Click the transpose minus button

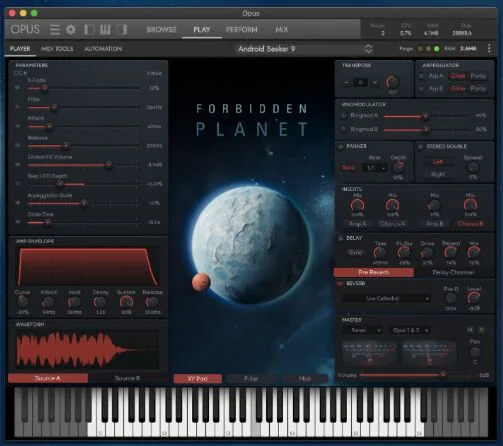pyautogui.click(x=346, y=83)
